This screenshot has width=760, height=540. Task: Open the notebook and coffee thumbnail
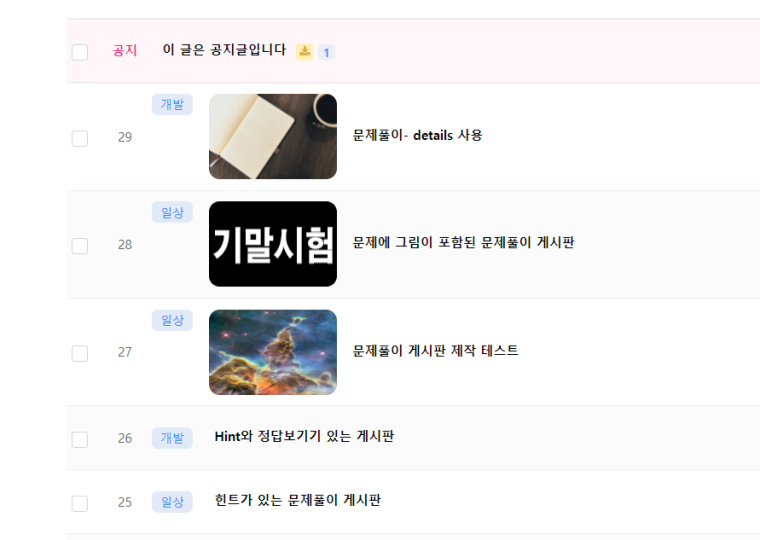coord(273,136)
